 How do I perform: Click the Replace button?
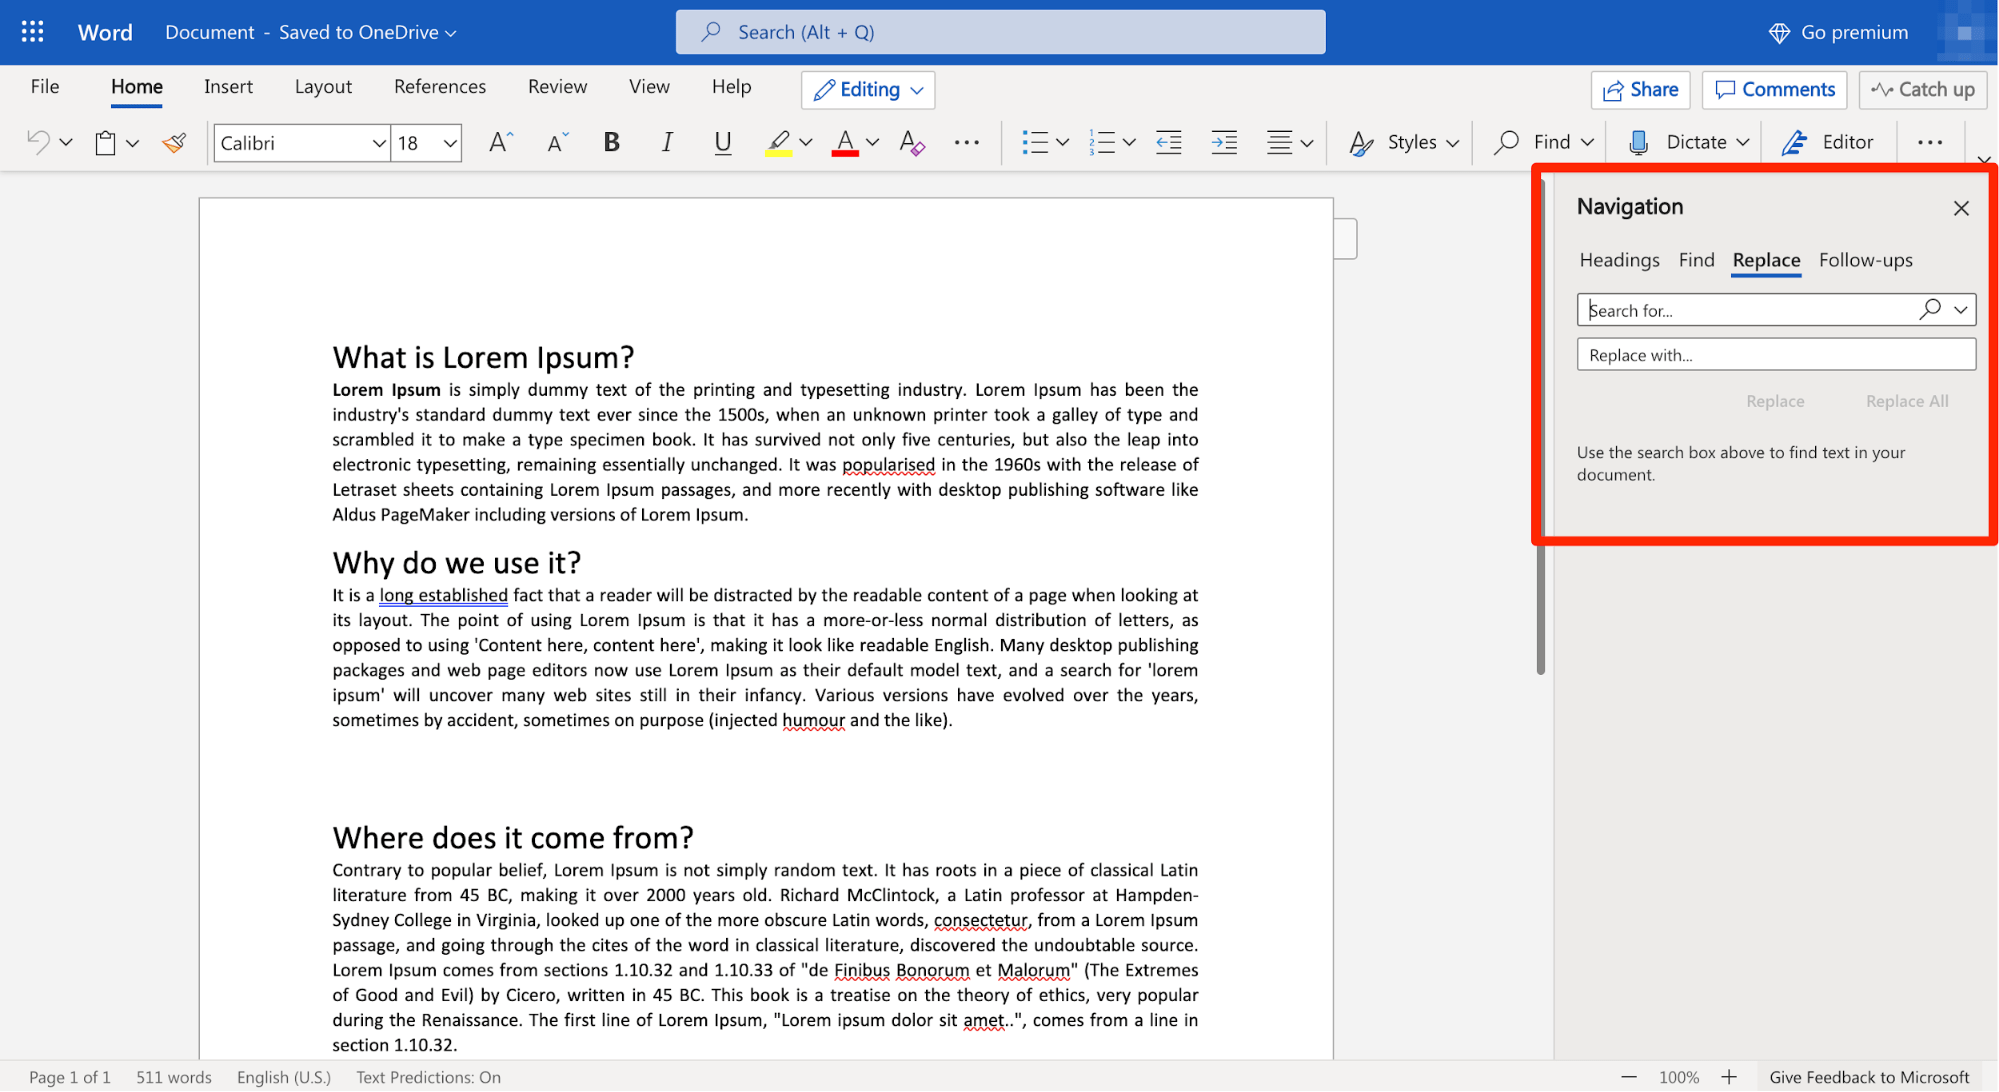click(1774, 401)
